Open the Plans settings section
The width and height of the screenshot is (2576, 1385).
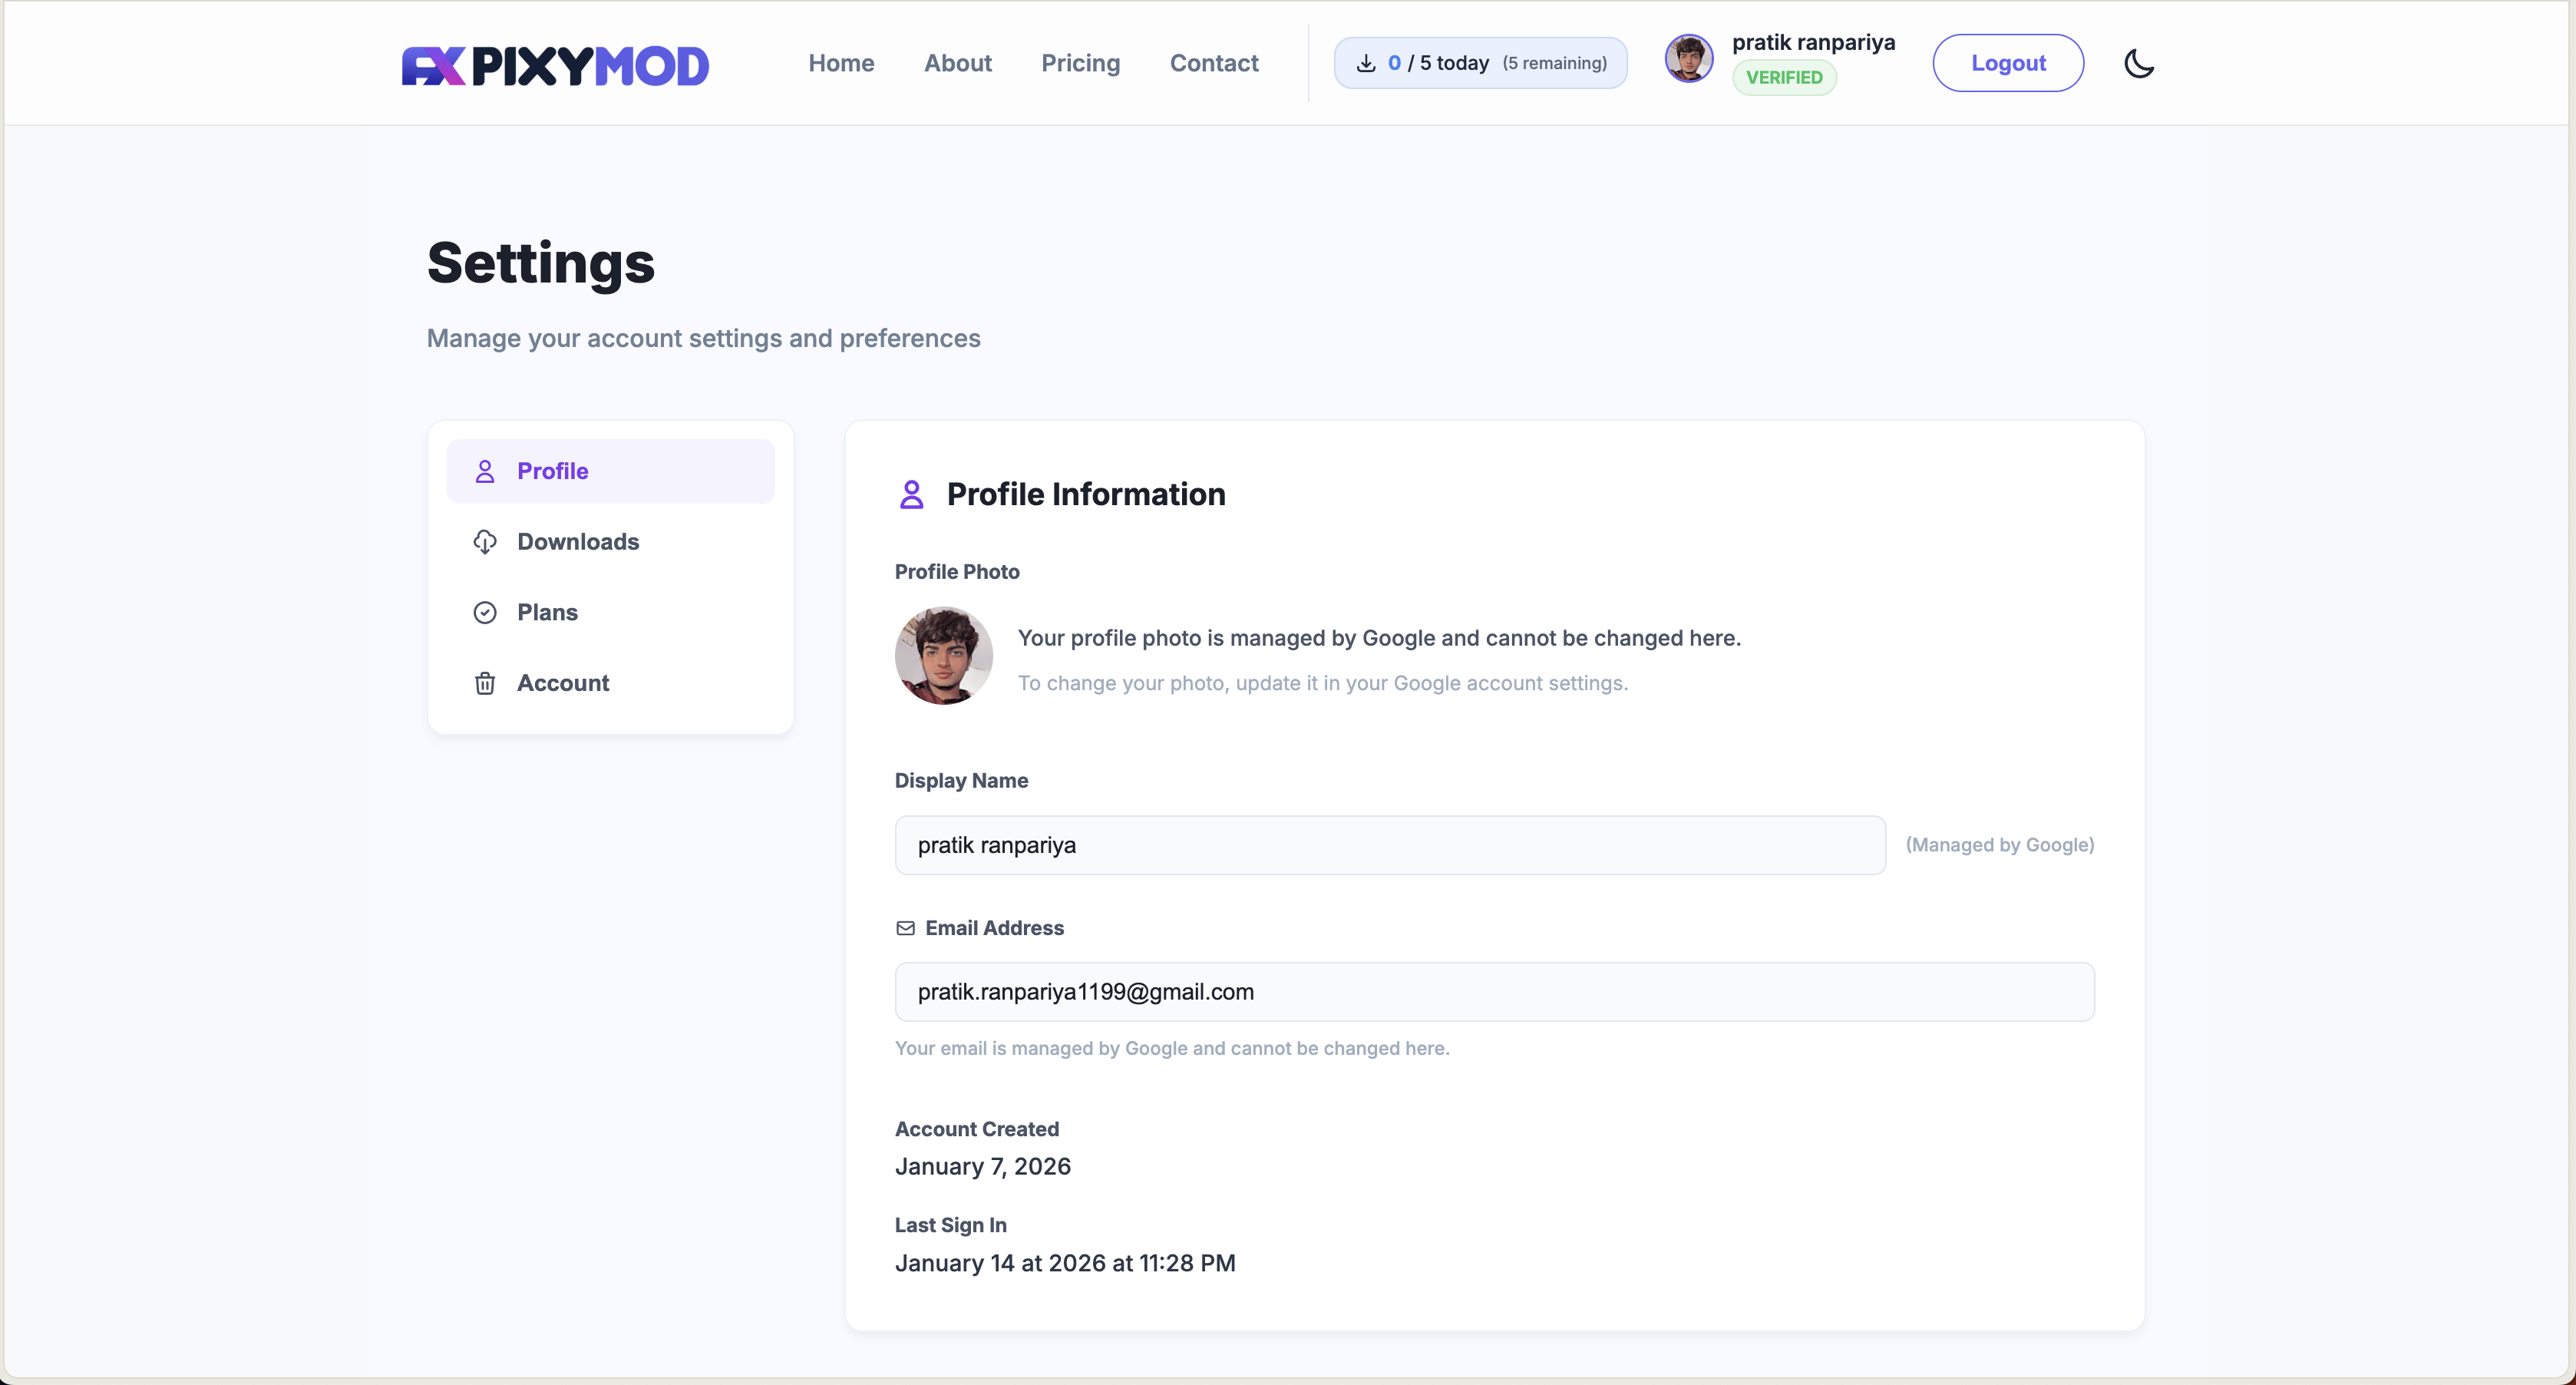547,612
